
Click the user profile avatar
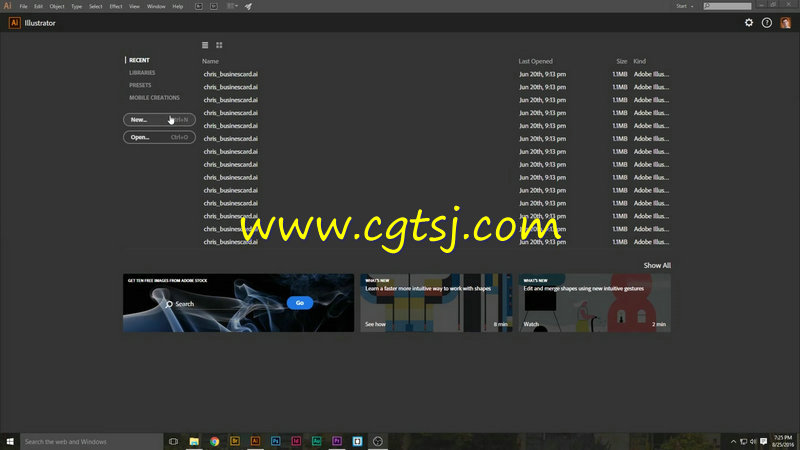coord(785,22)
